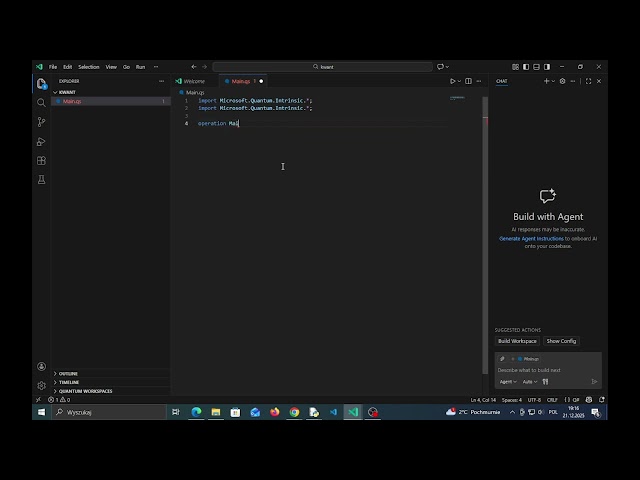
Task: Open Explorer panel More Actions menu
Action: 162,81
